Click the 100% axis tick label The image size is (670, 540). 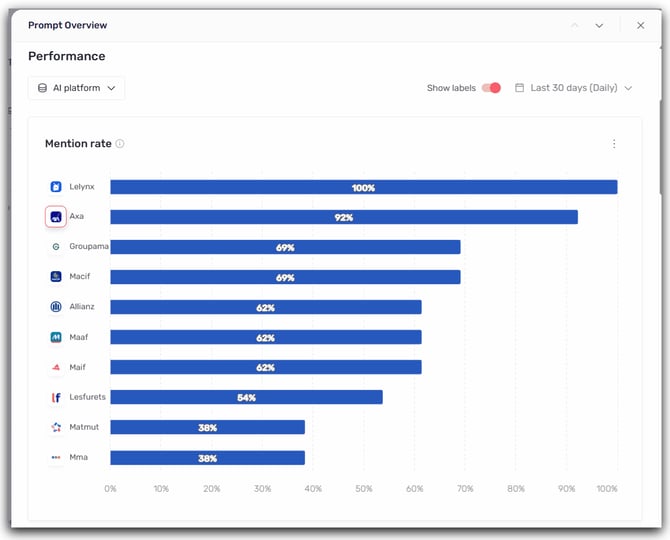(607, 488)
